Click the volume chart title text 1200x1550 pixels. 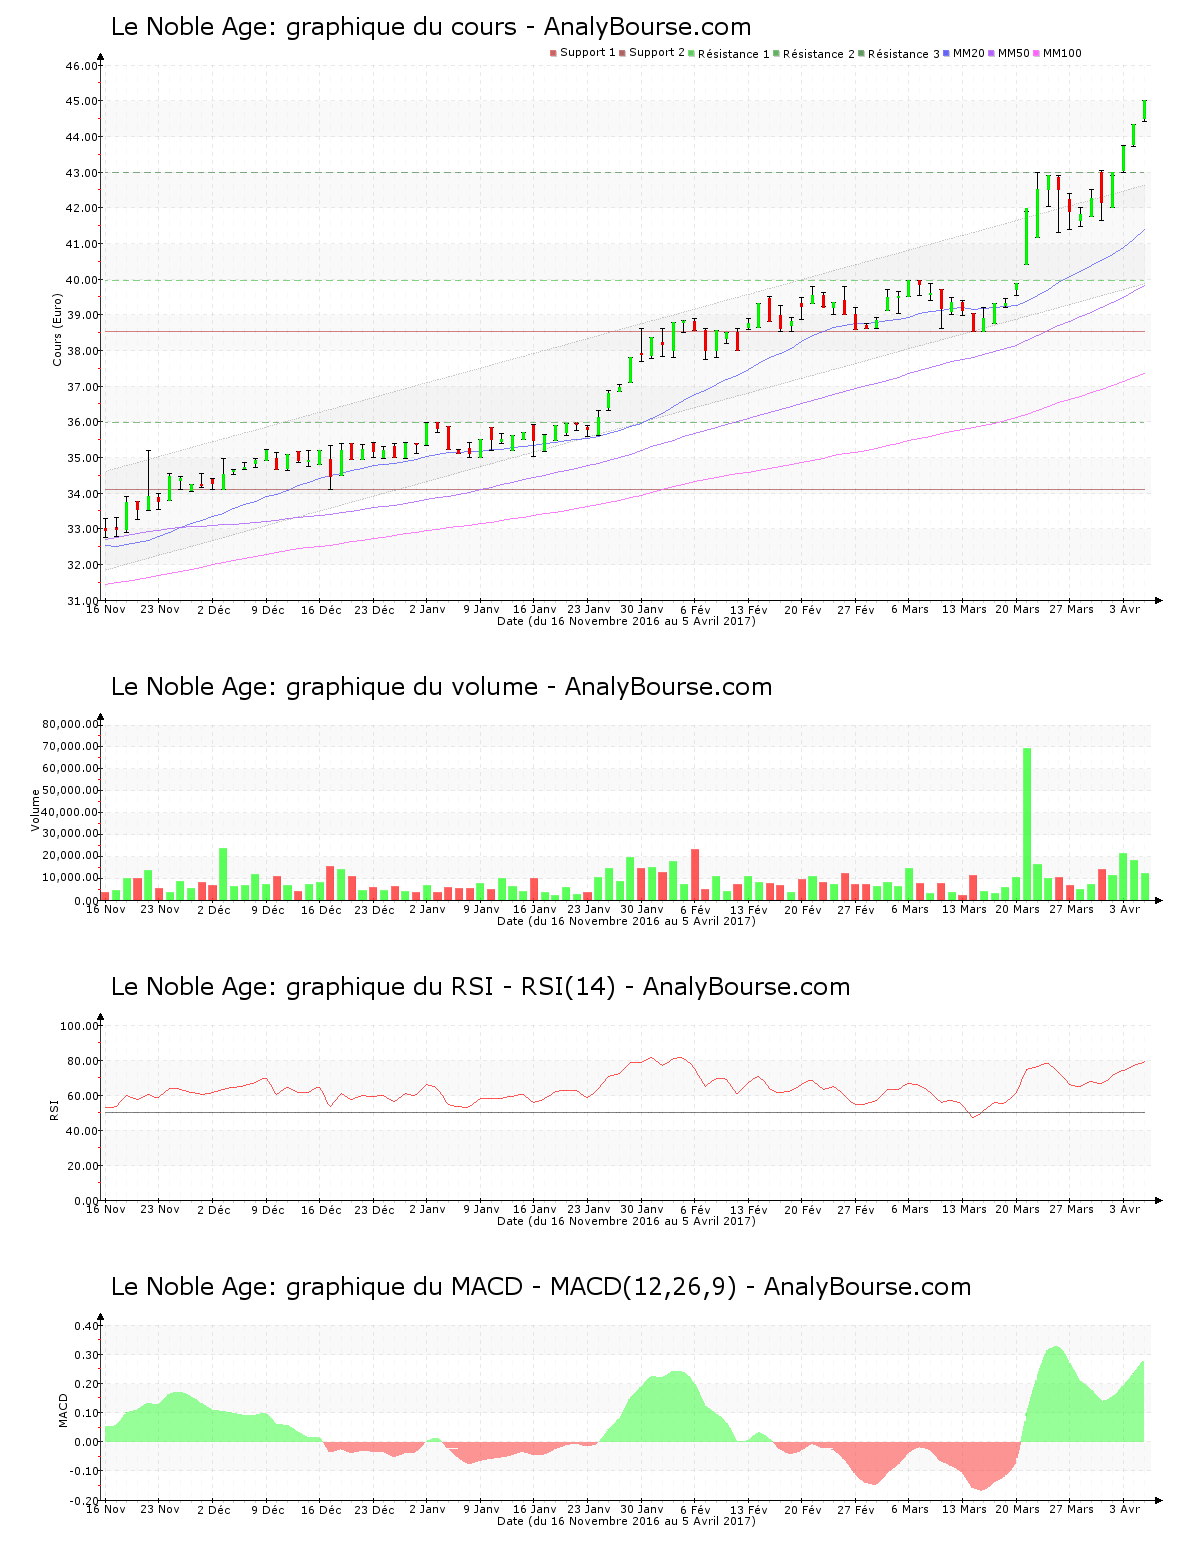441,687
